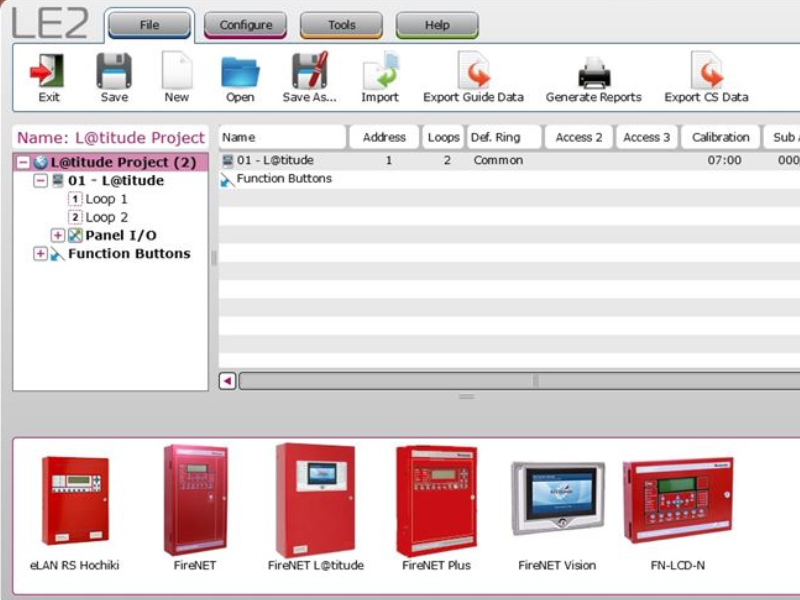Select the 01 - L@titude tree entry
Viewport: 800px width, 600px height.
tap(116, 181)
